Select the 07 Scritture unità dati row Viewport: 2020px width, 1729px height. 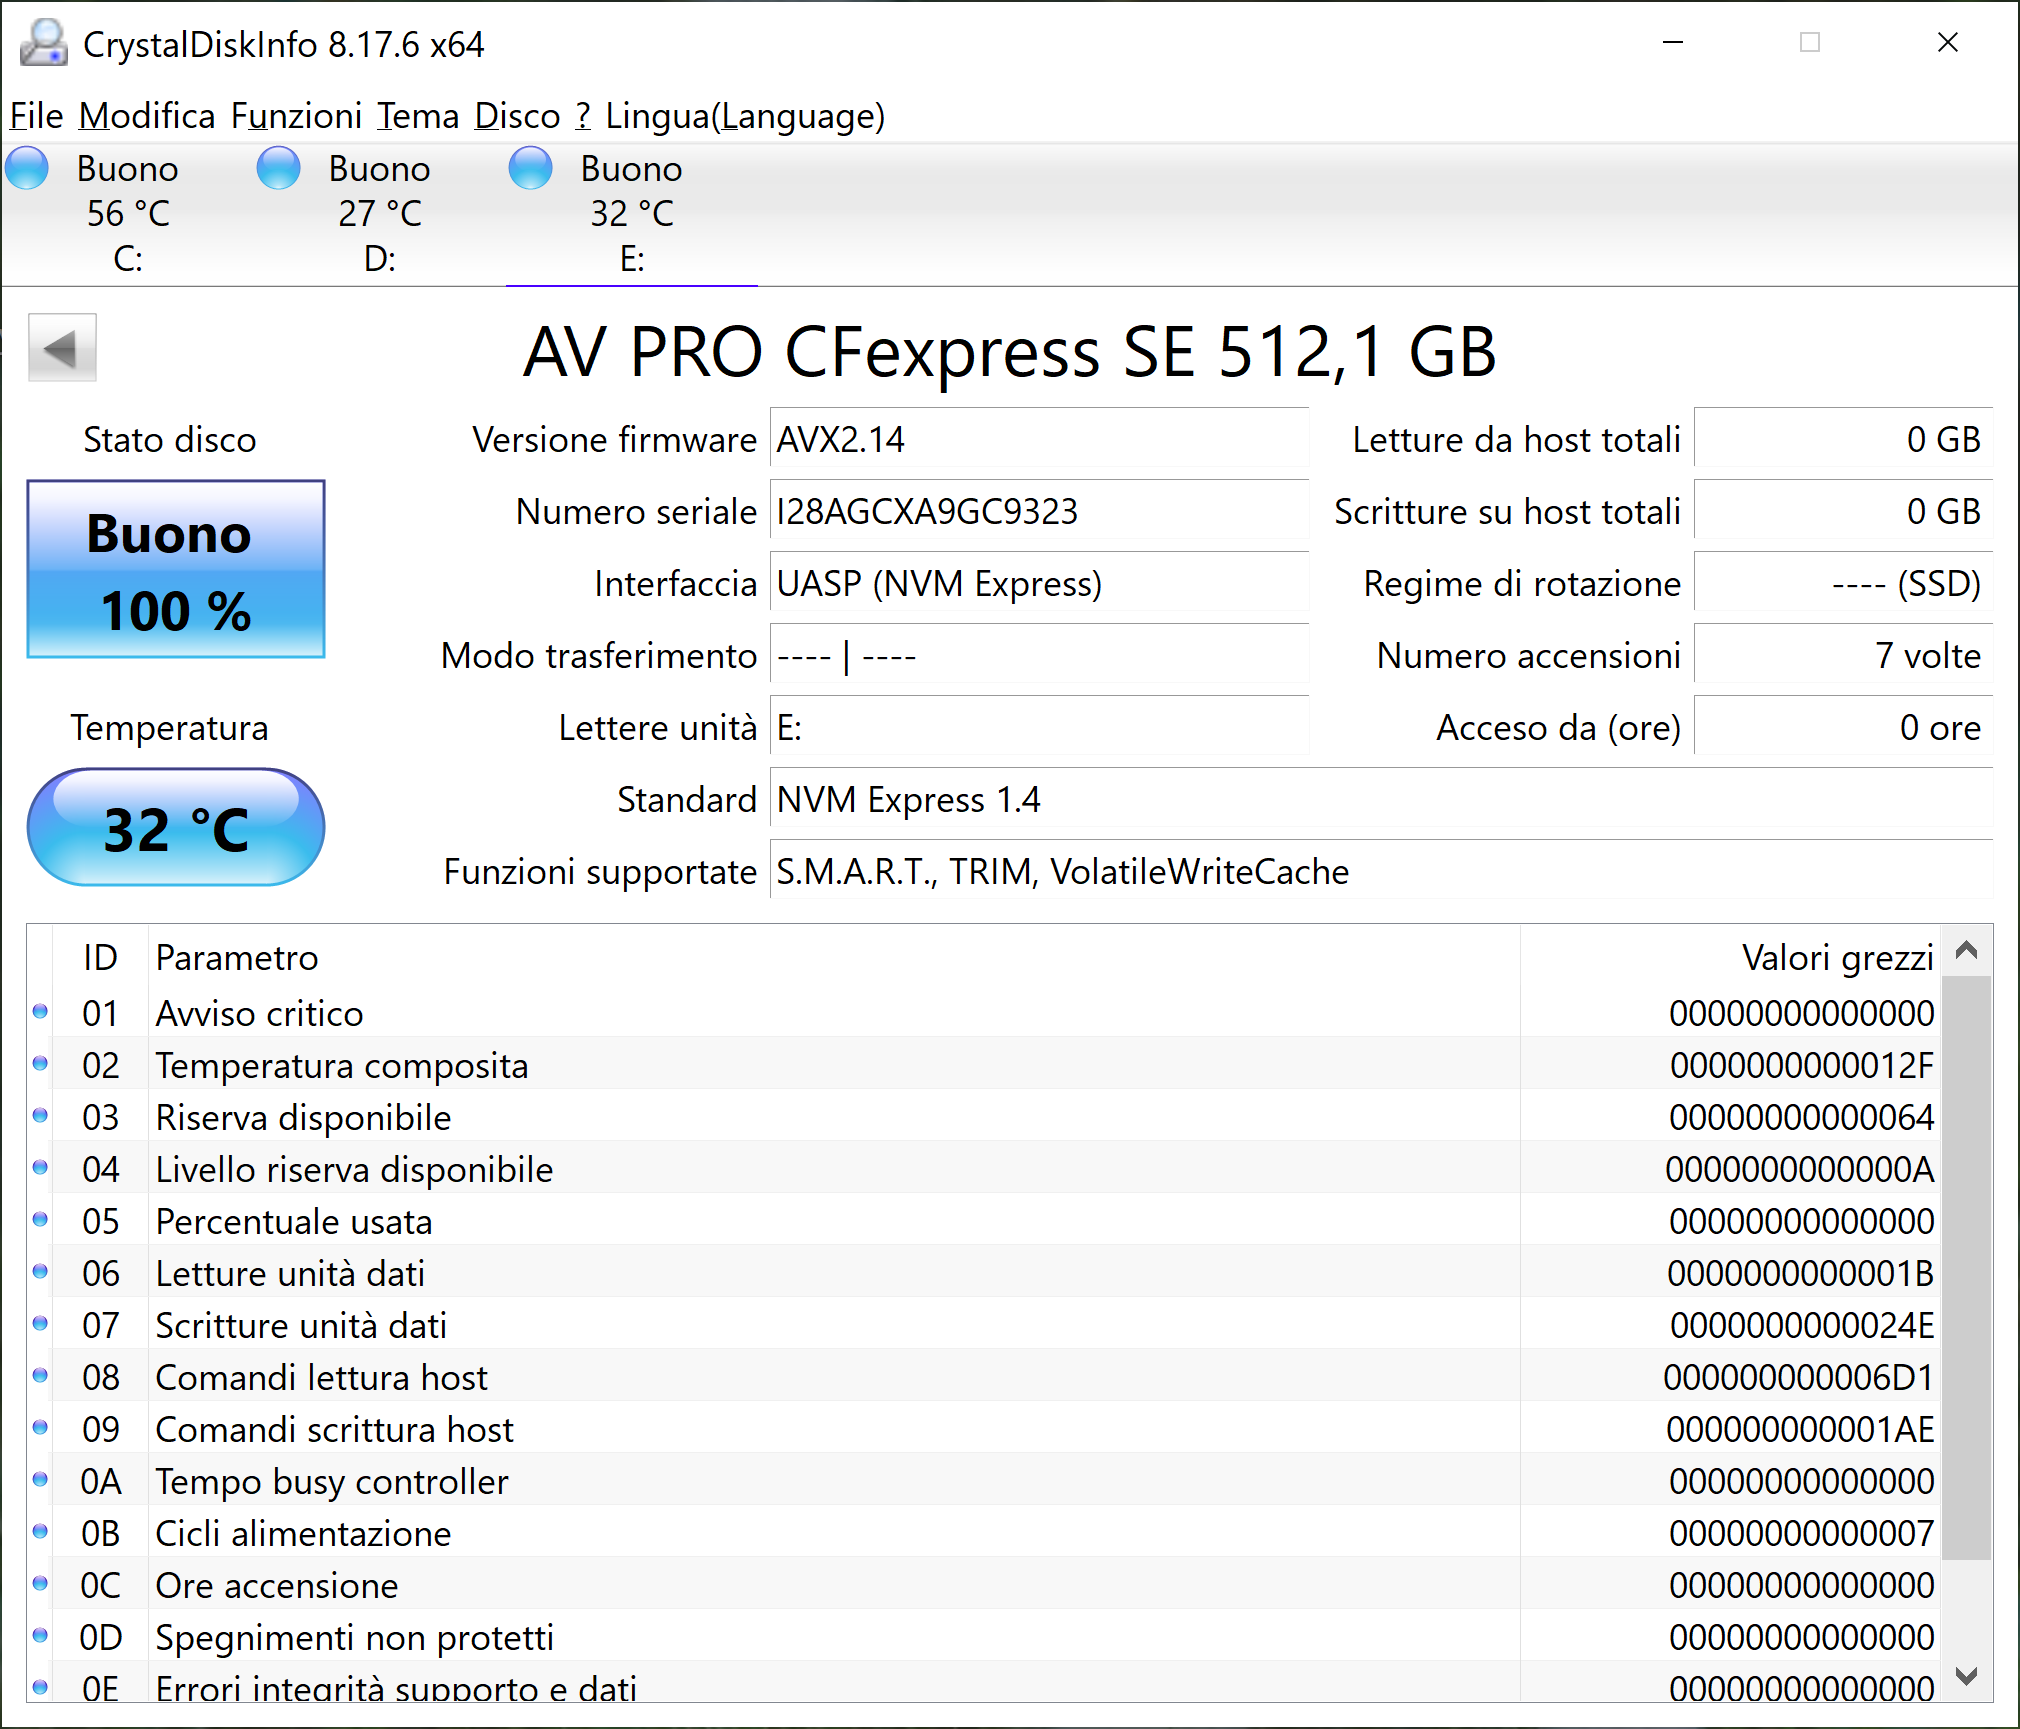pyautogui.click(x=984, y=1325)
